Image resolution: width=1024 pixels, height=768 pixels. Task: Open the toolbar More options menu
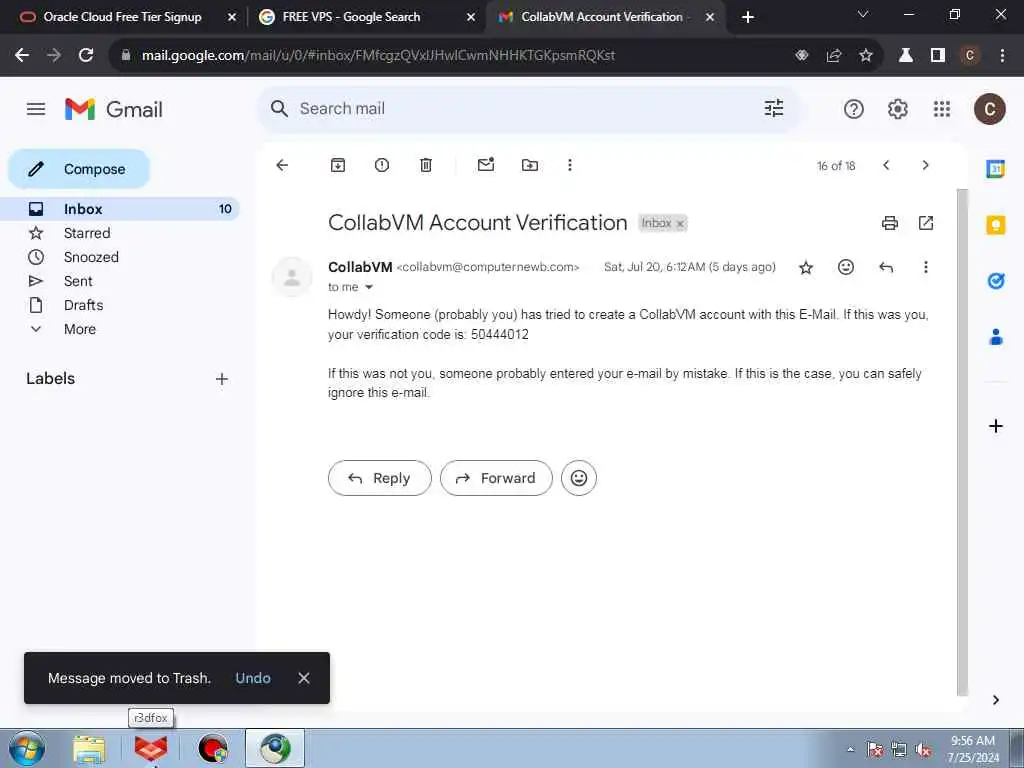[569, 165]
